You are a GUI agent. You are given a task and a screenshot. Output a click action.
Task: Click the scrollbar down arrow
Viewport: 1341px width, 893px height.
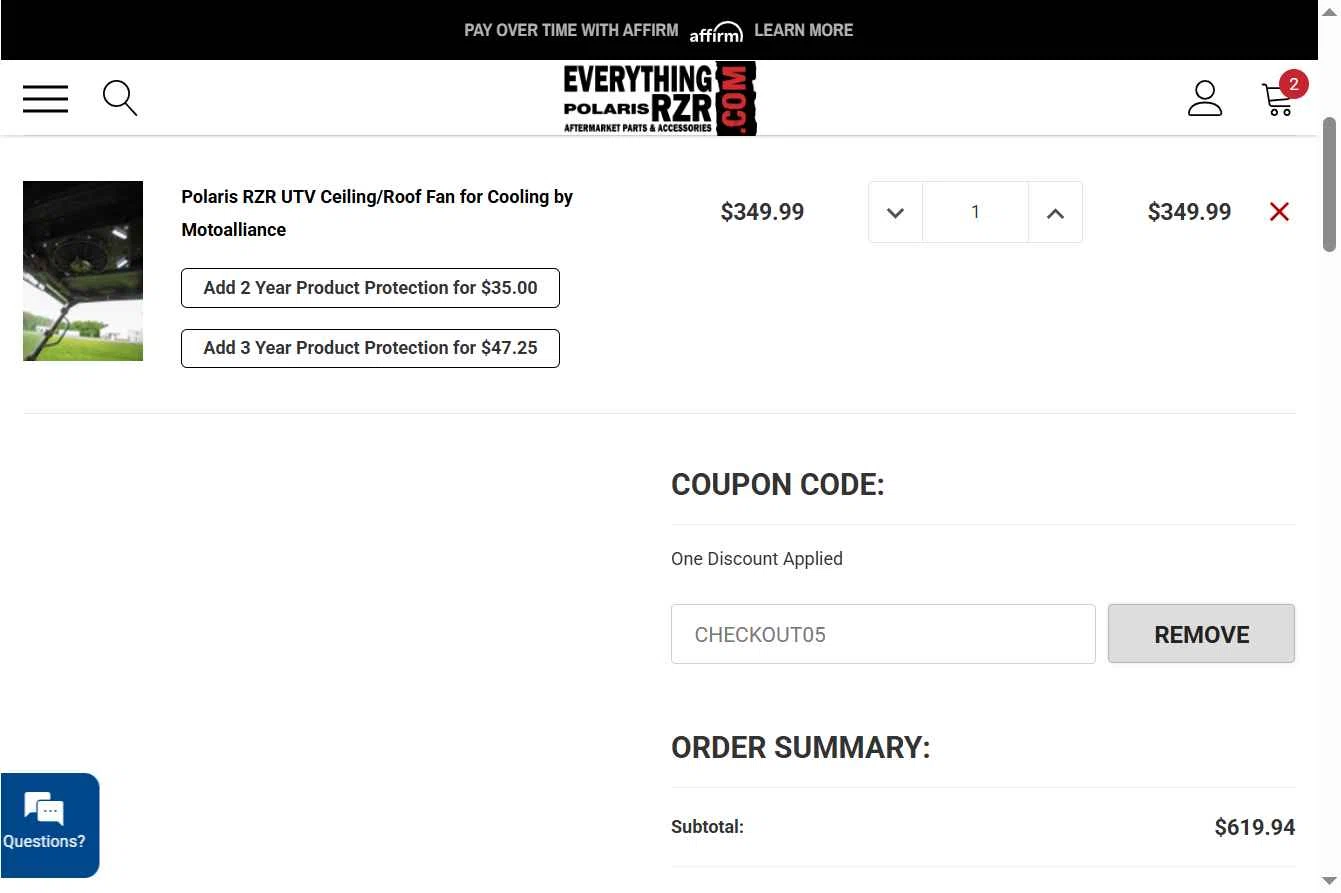(1329, 882)
